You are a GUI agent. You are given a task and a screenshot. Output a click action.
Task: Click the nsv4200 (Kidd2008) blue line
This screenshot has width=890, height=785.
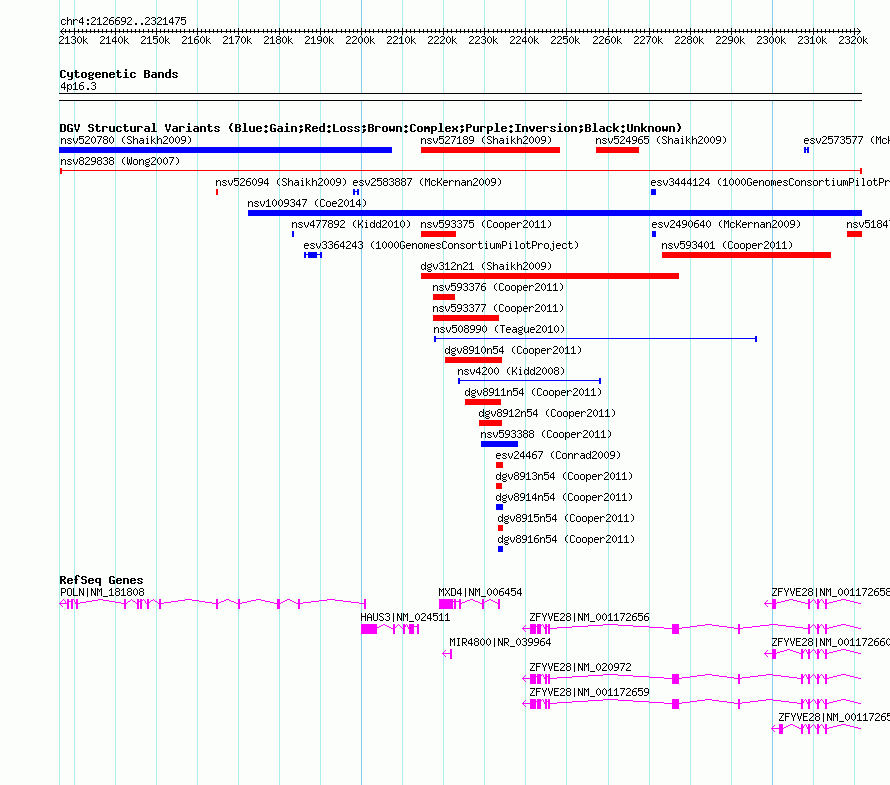click(530, 381)
